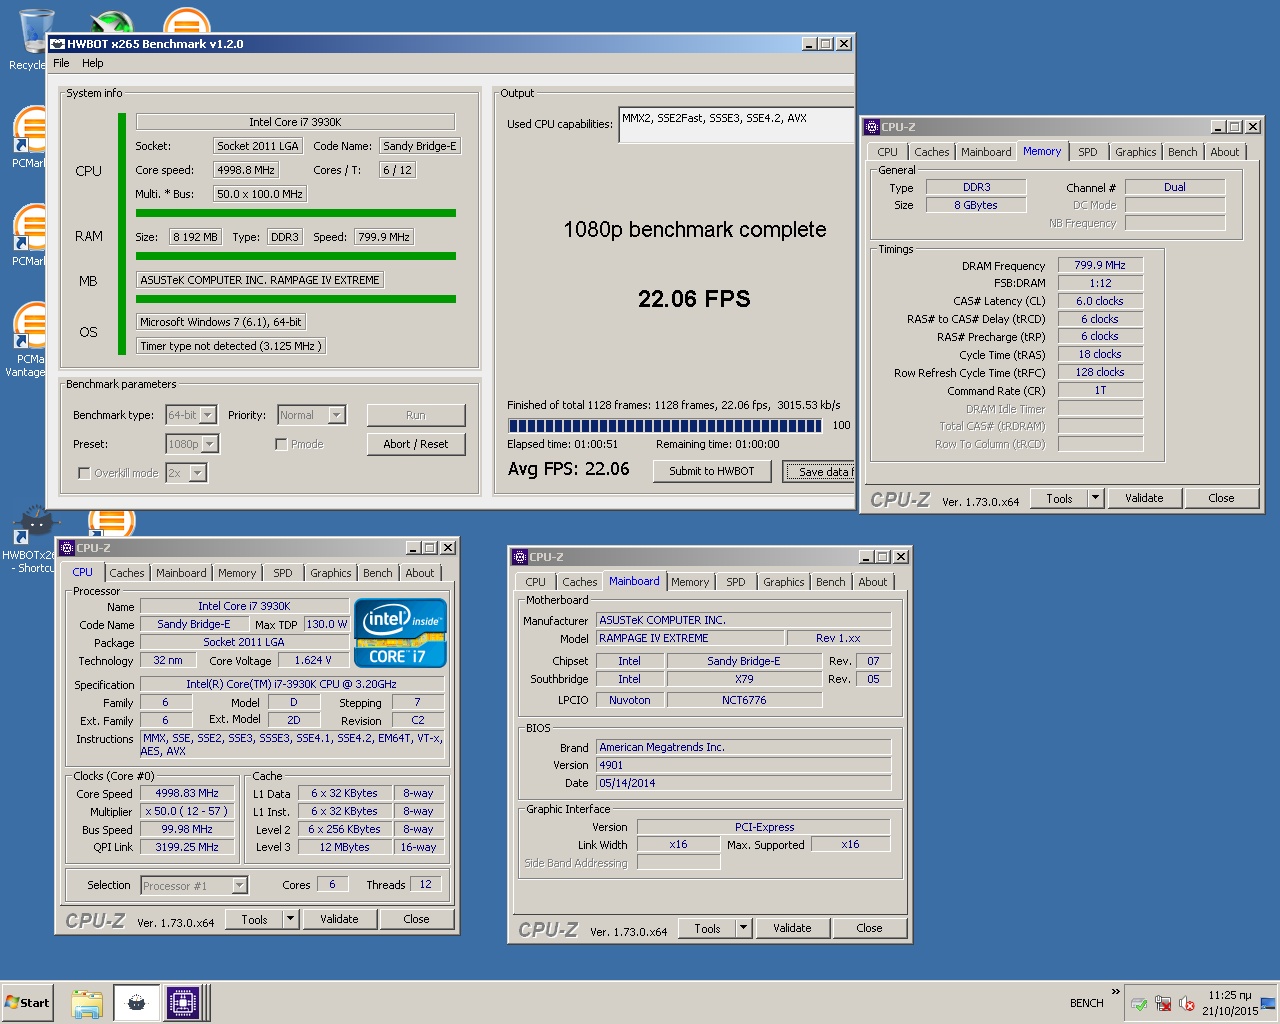Select CPU tab in the CPU-Z Mainboard window

(x=536, y=582)
